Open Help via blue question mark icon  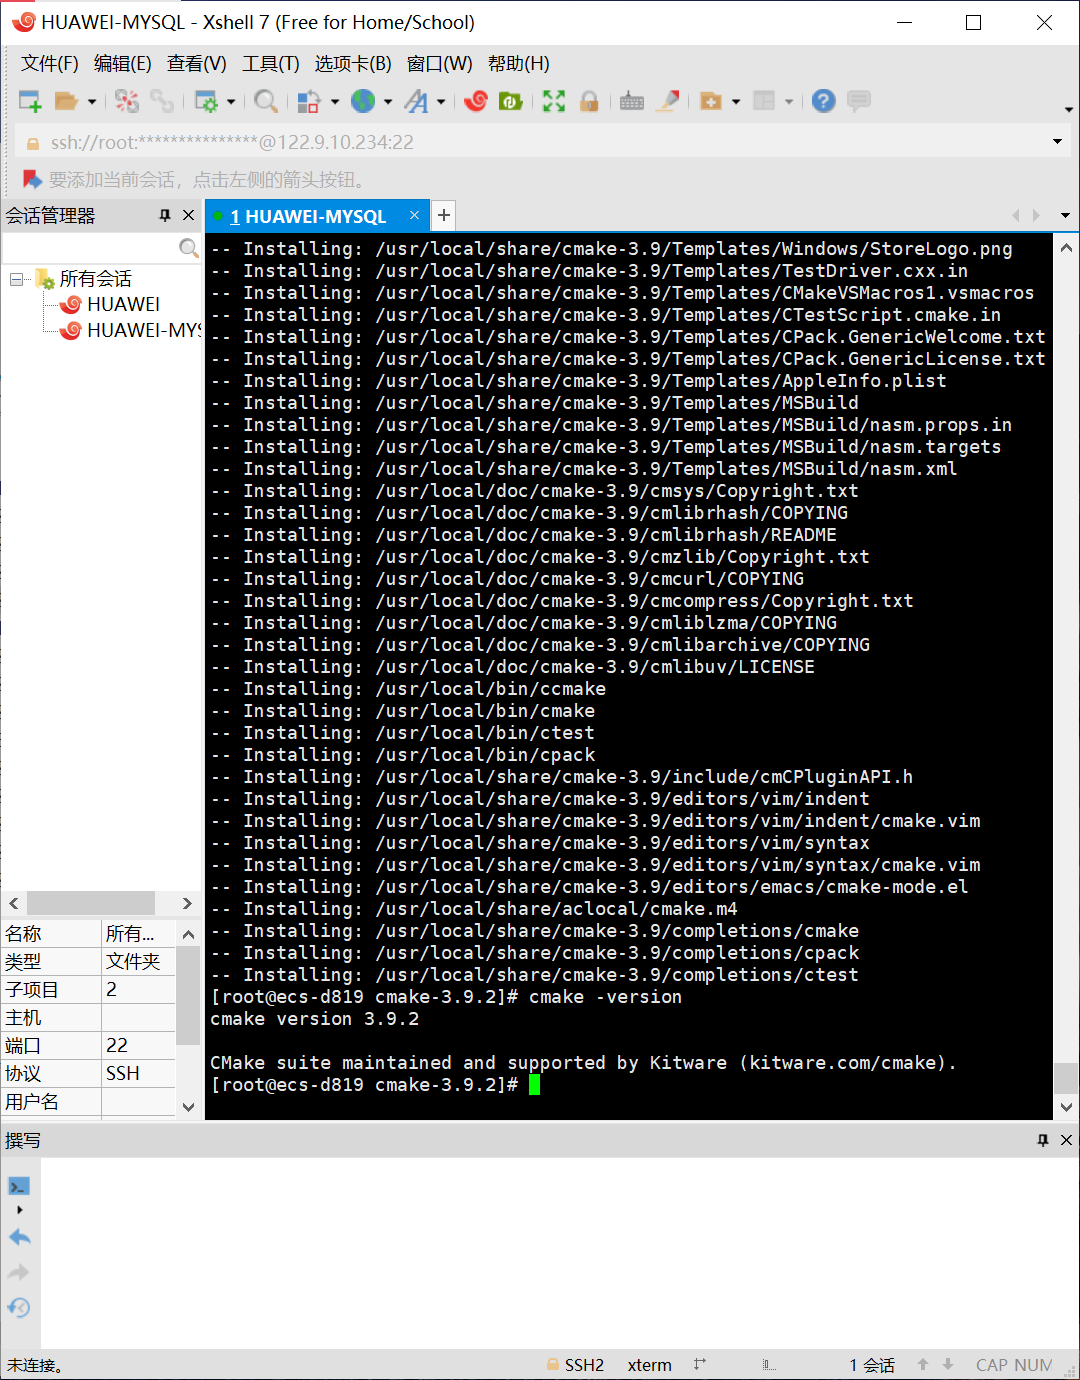[823, 100]
